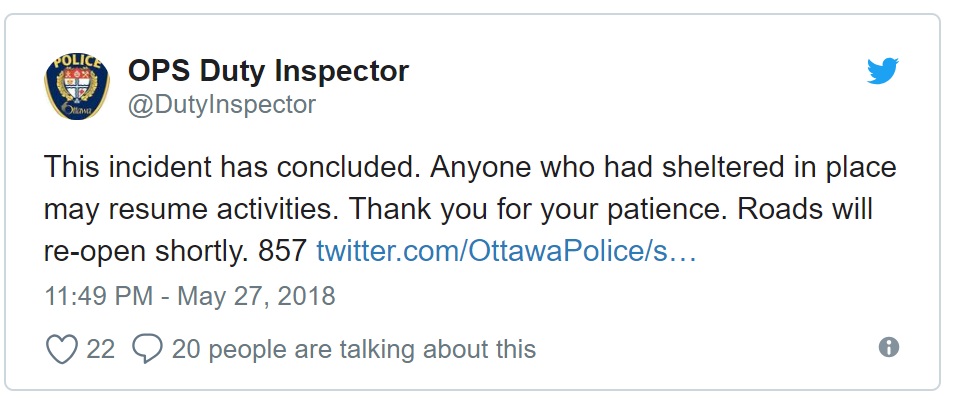The image size is (963, 404).
Task: Click the reply speech bubble icon
Action: (148, 349)
